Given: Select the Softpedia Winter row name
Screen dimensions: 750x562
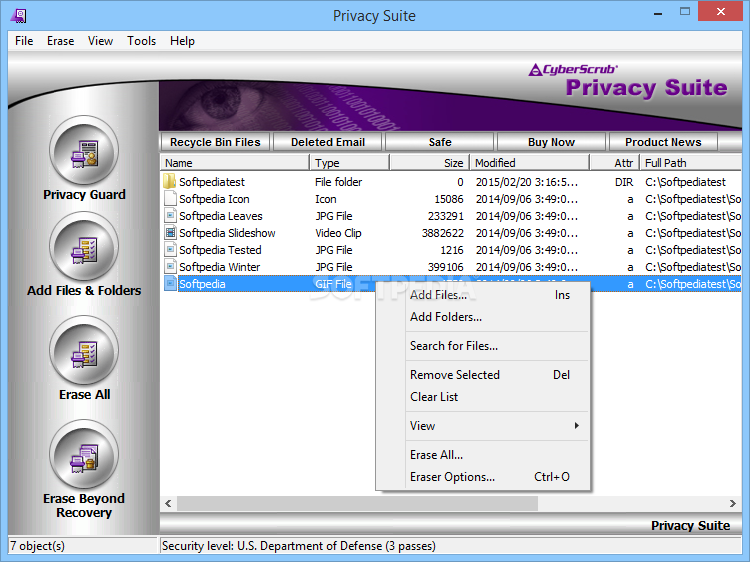Looking at the screenshot, I should (220, 267).
